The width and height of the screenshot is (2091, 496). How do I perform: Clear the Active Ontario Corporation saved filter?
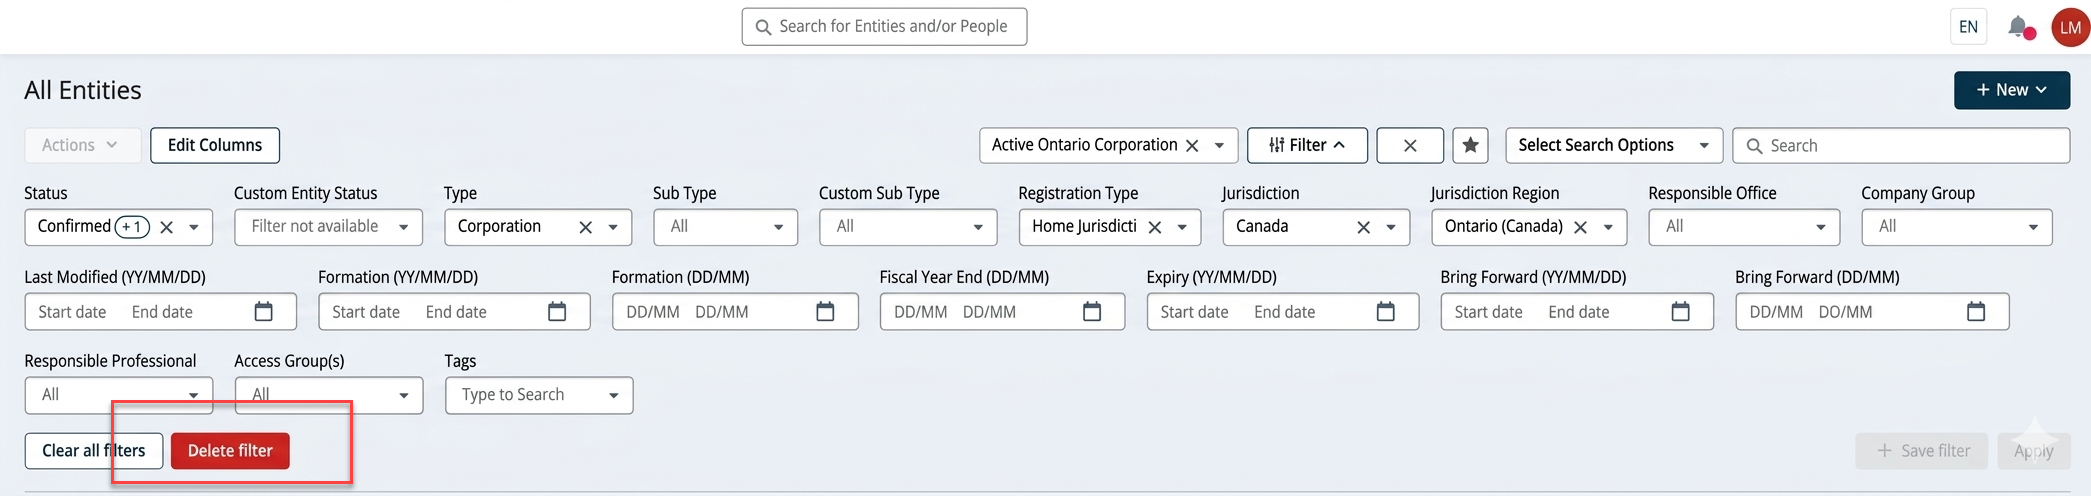[1192, 145]
